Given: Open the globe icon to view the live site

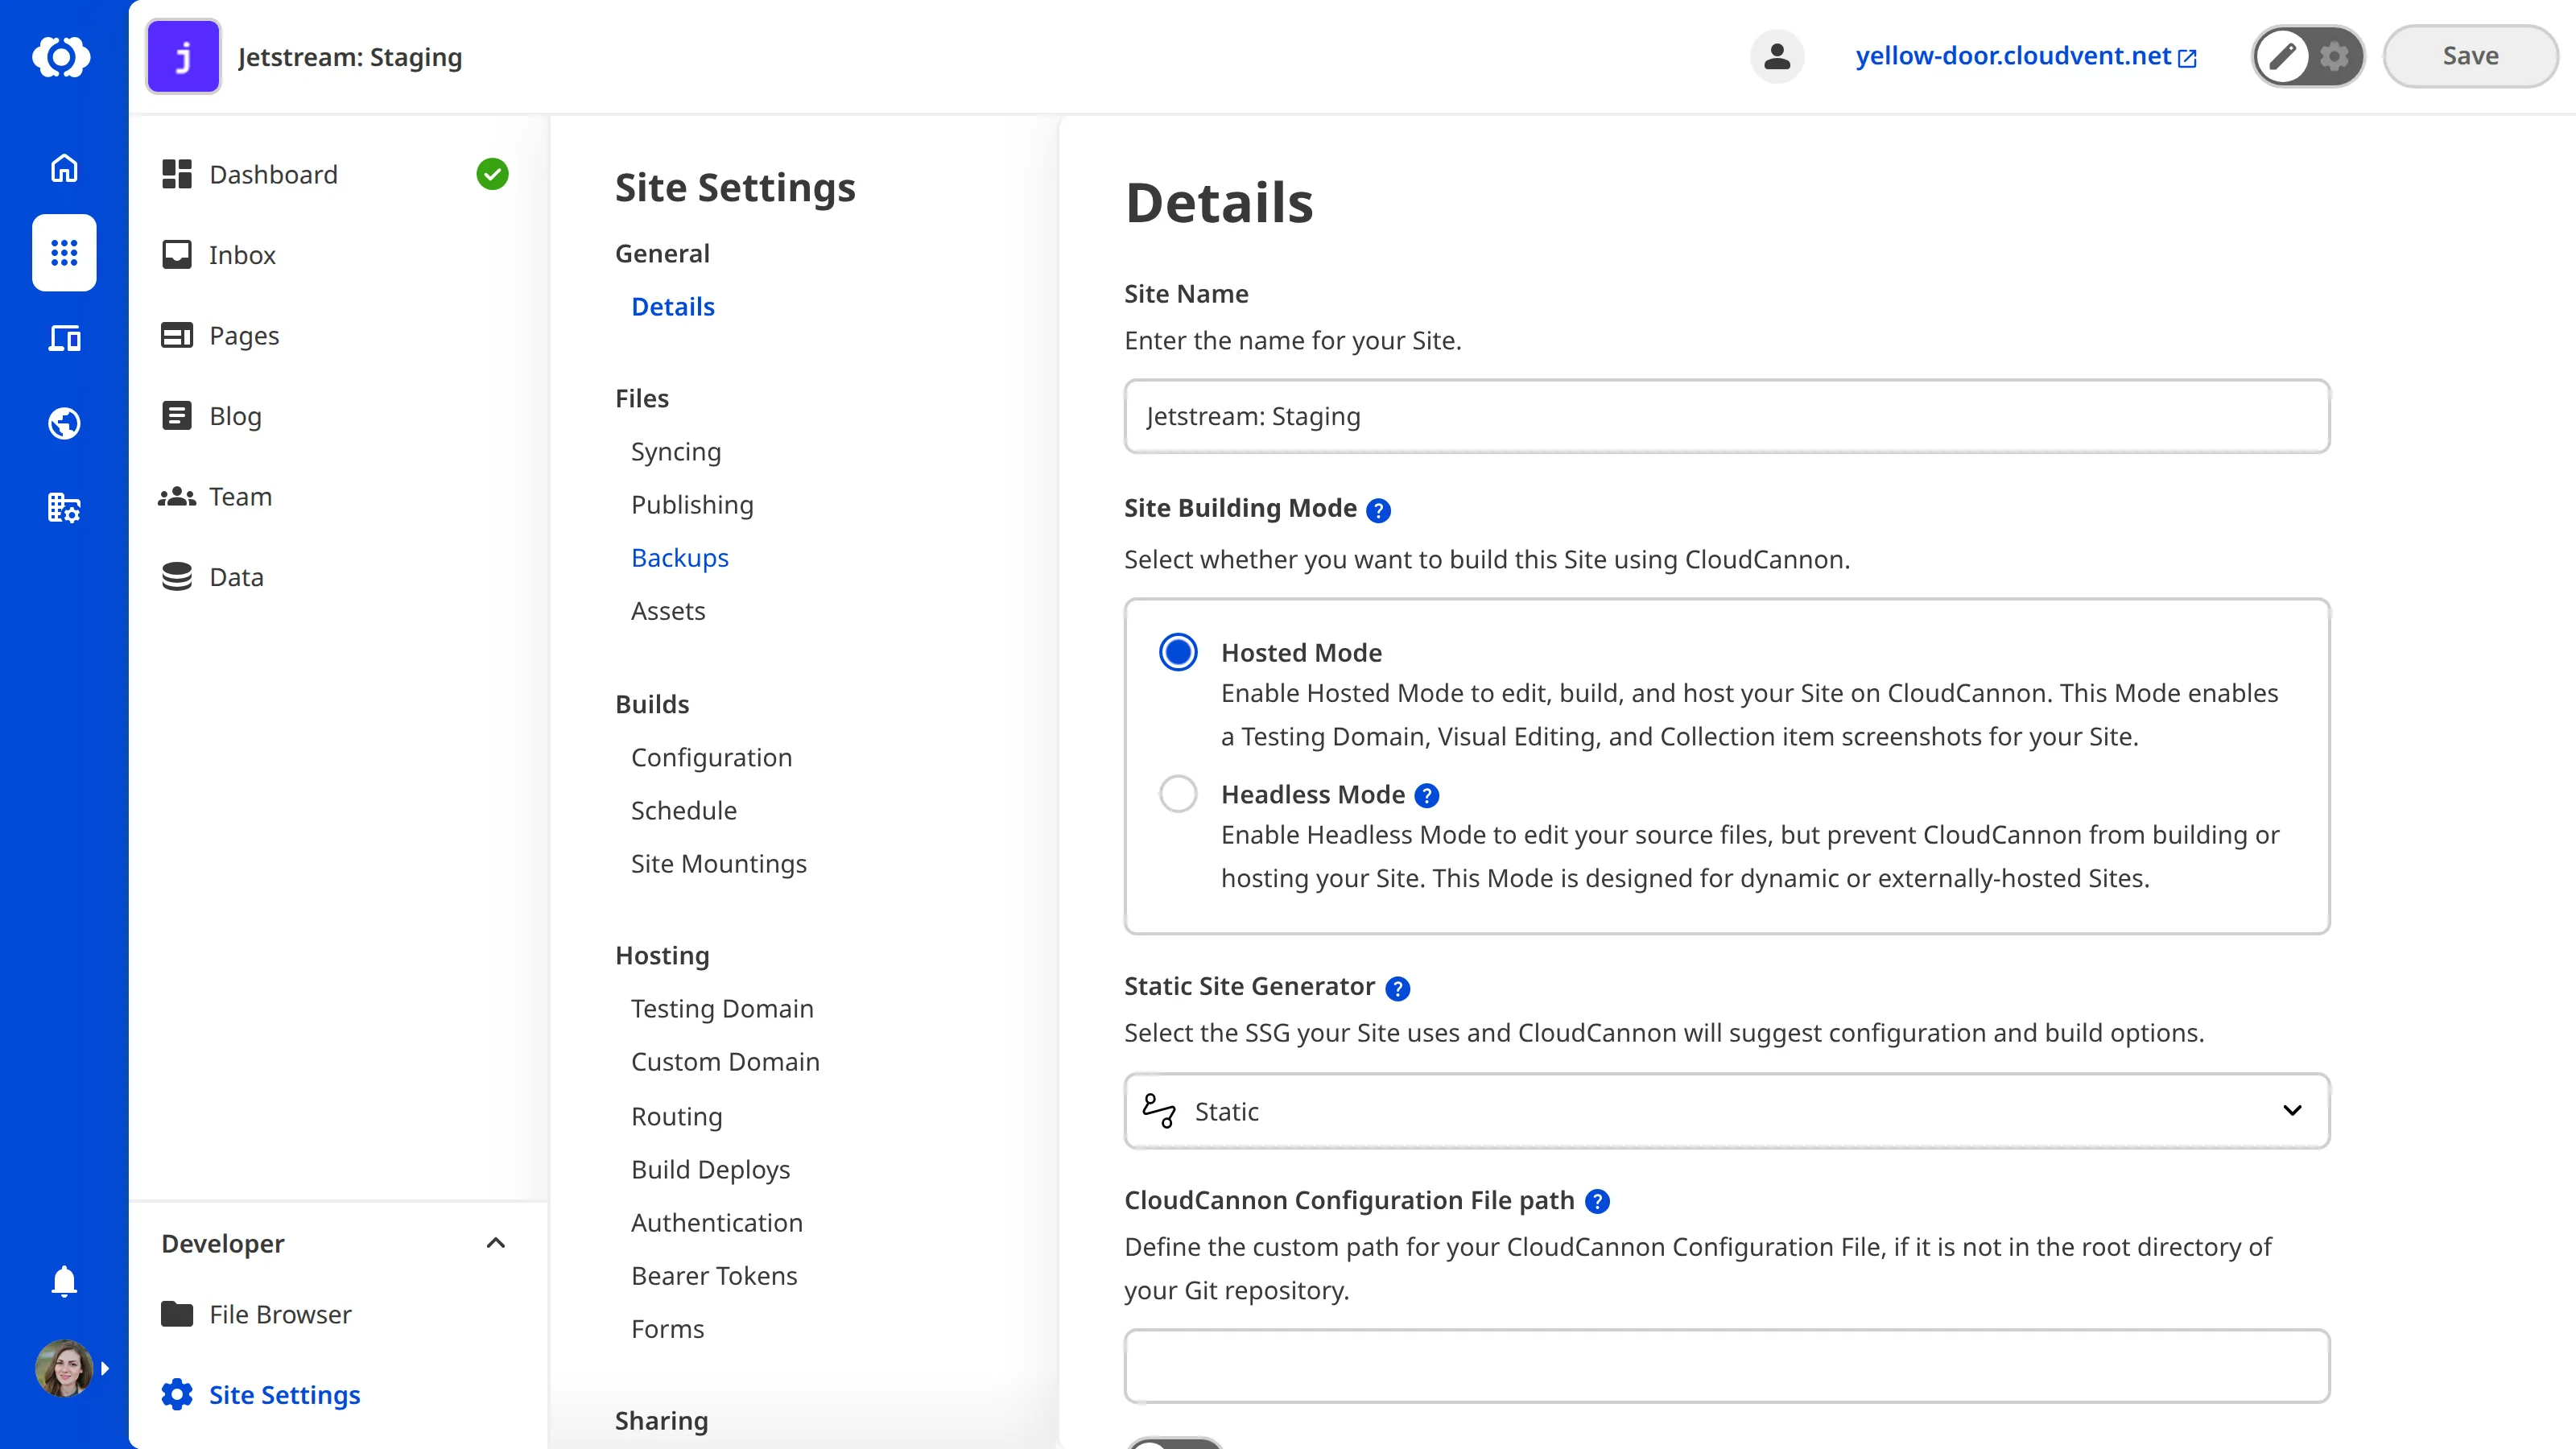Looking at the screenshot, I should 63,423.
